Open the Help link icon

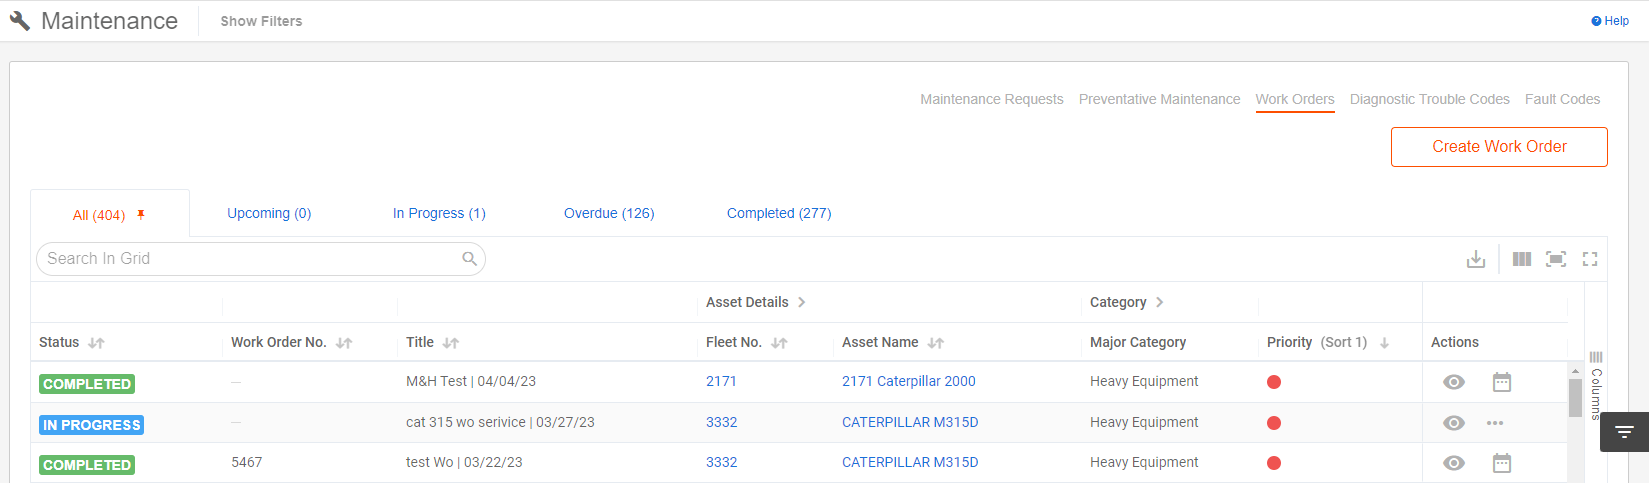1596,21
